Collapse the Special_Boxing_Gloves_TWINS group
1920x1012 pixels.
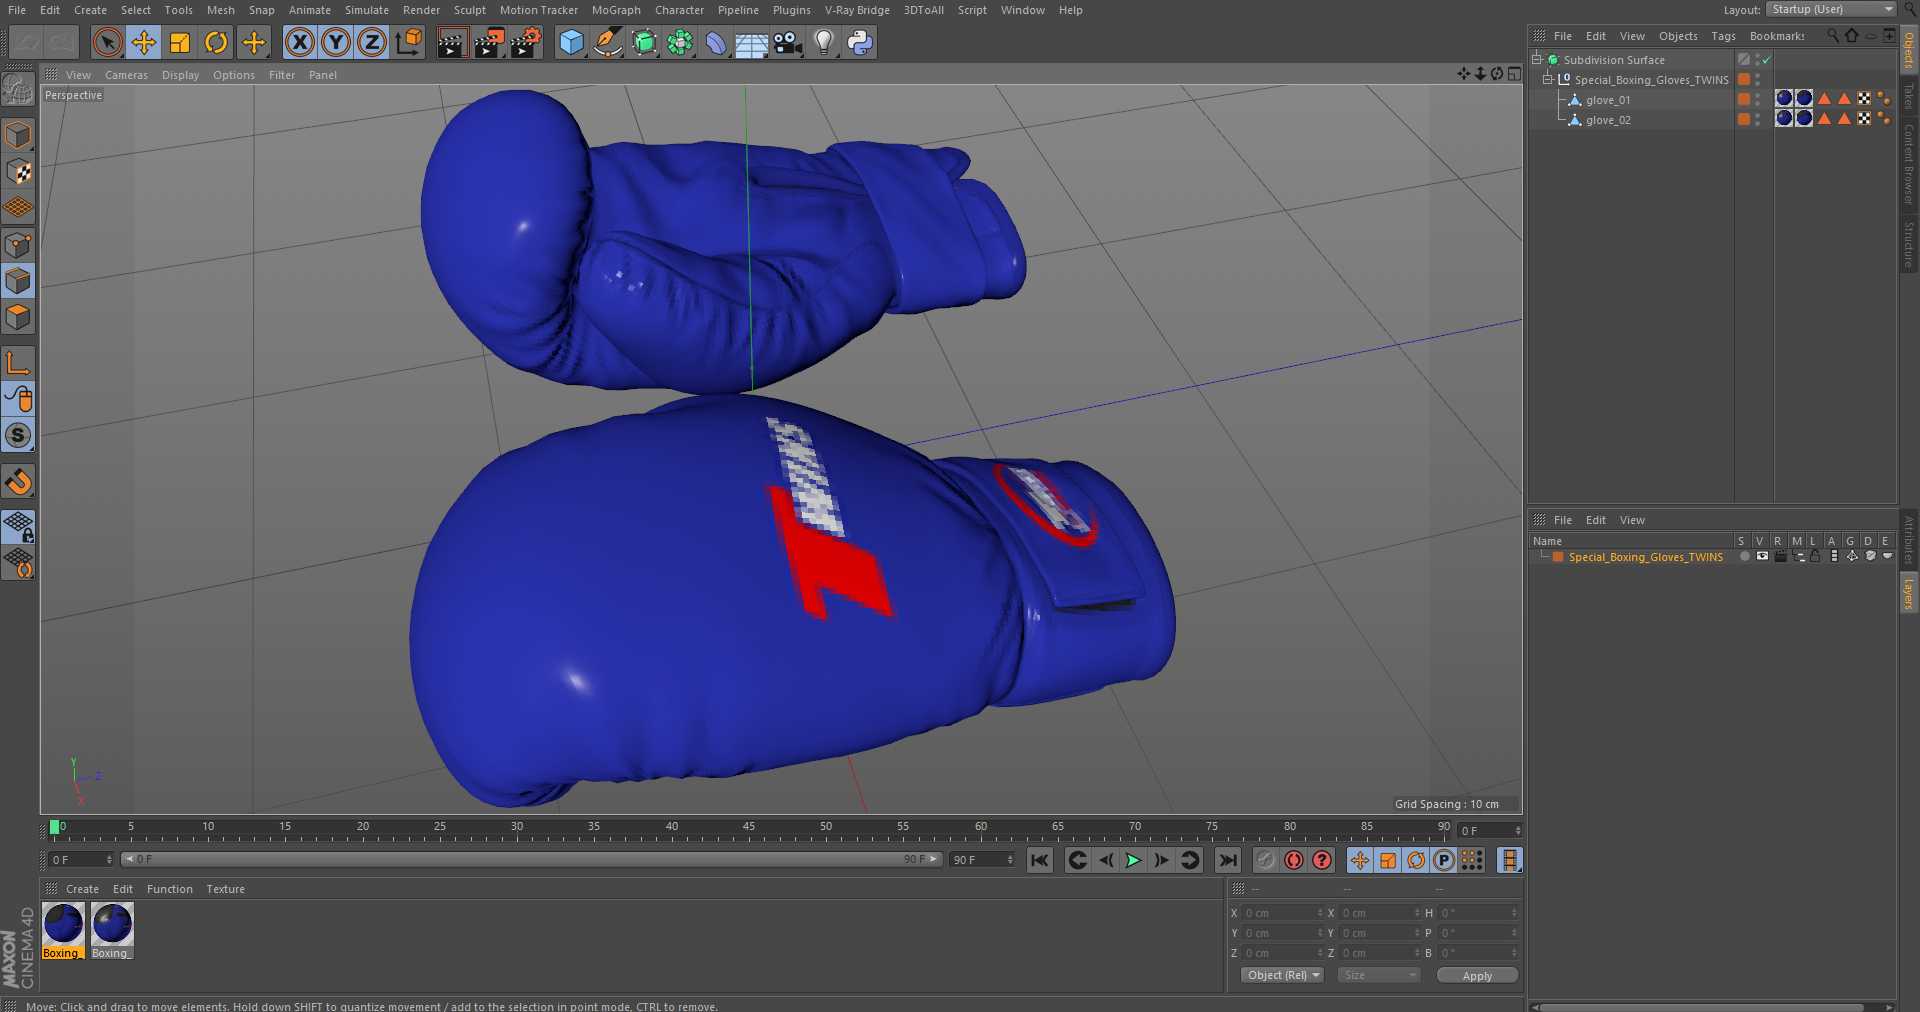(x=1548, y=79)
